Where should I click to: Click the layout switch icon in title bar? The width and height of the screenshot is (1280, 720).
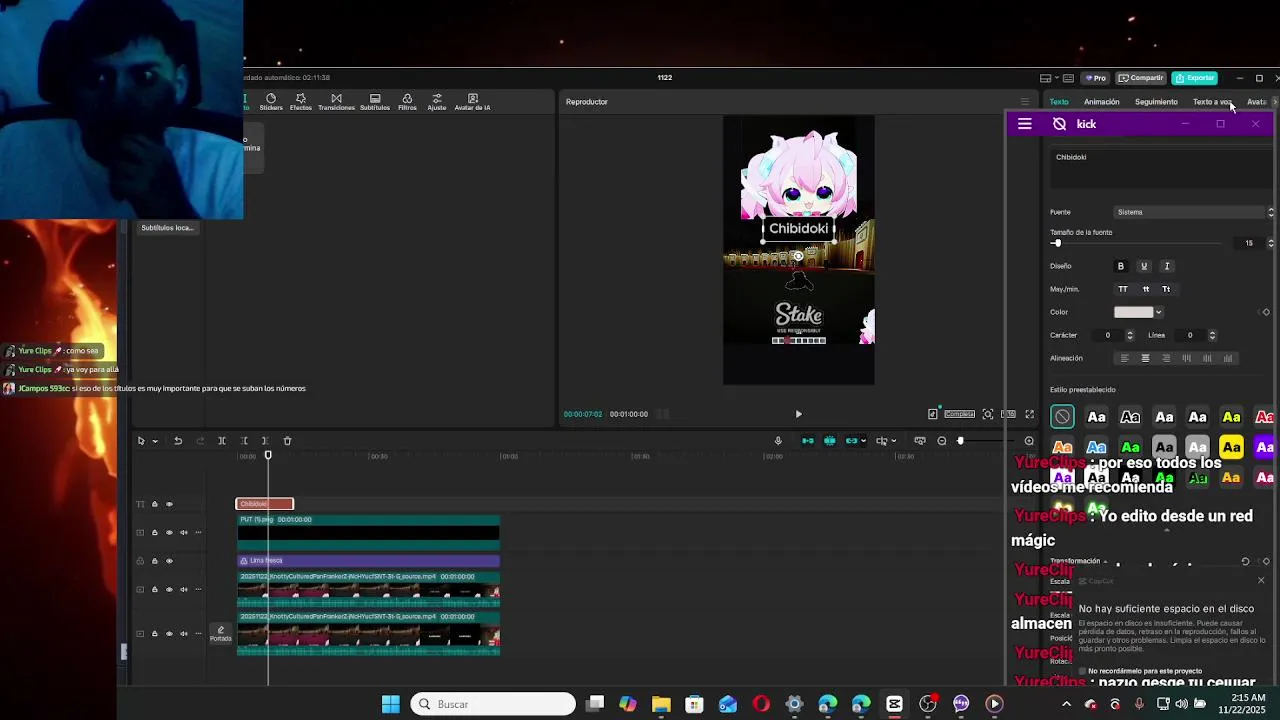[1045, 78]
